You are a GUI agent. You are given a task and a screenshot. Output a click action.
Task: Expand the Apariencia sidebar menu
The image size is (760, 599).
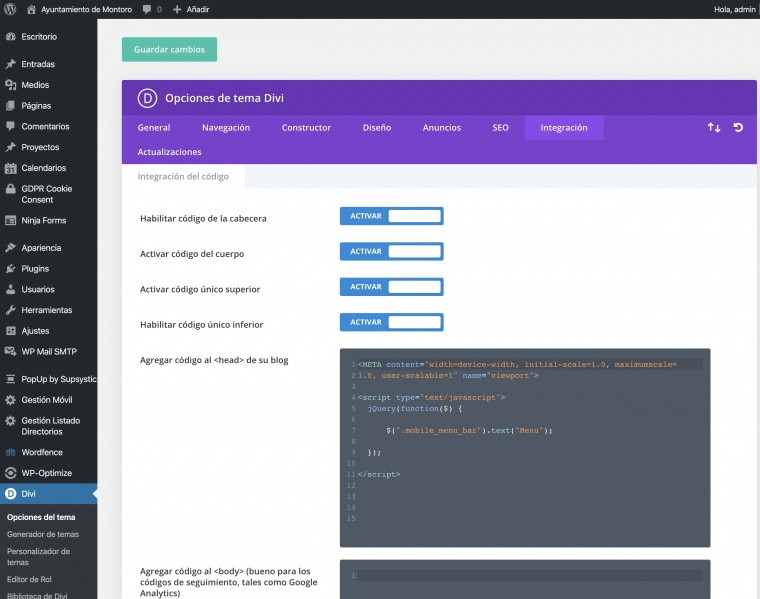pos(41,247)
